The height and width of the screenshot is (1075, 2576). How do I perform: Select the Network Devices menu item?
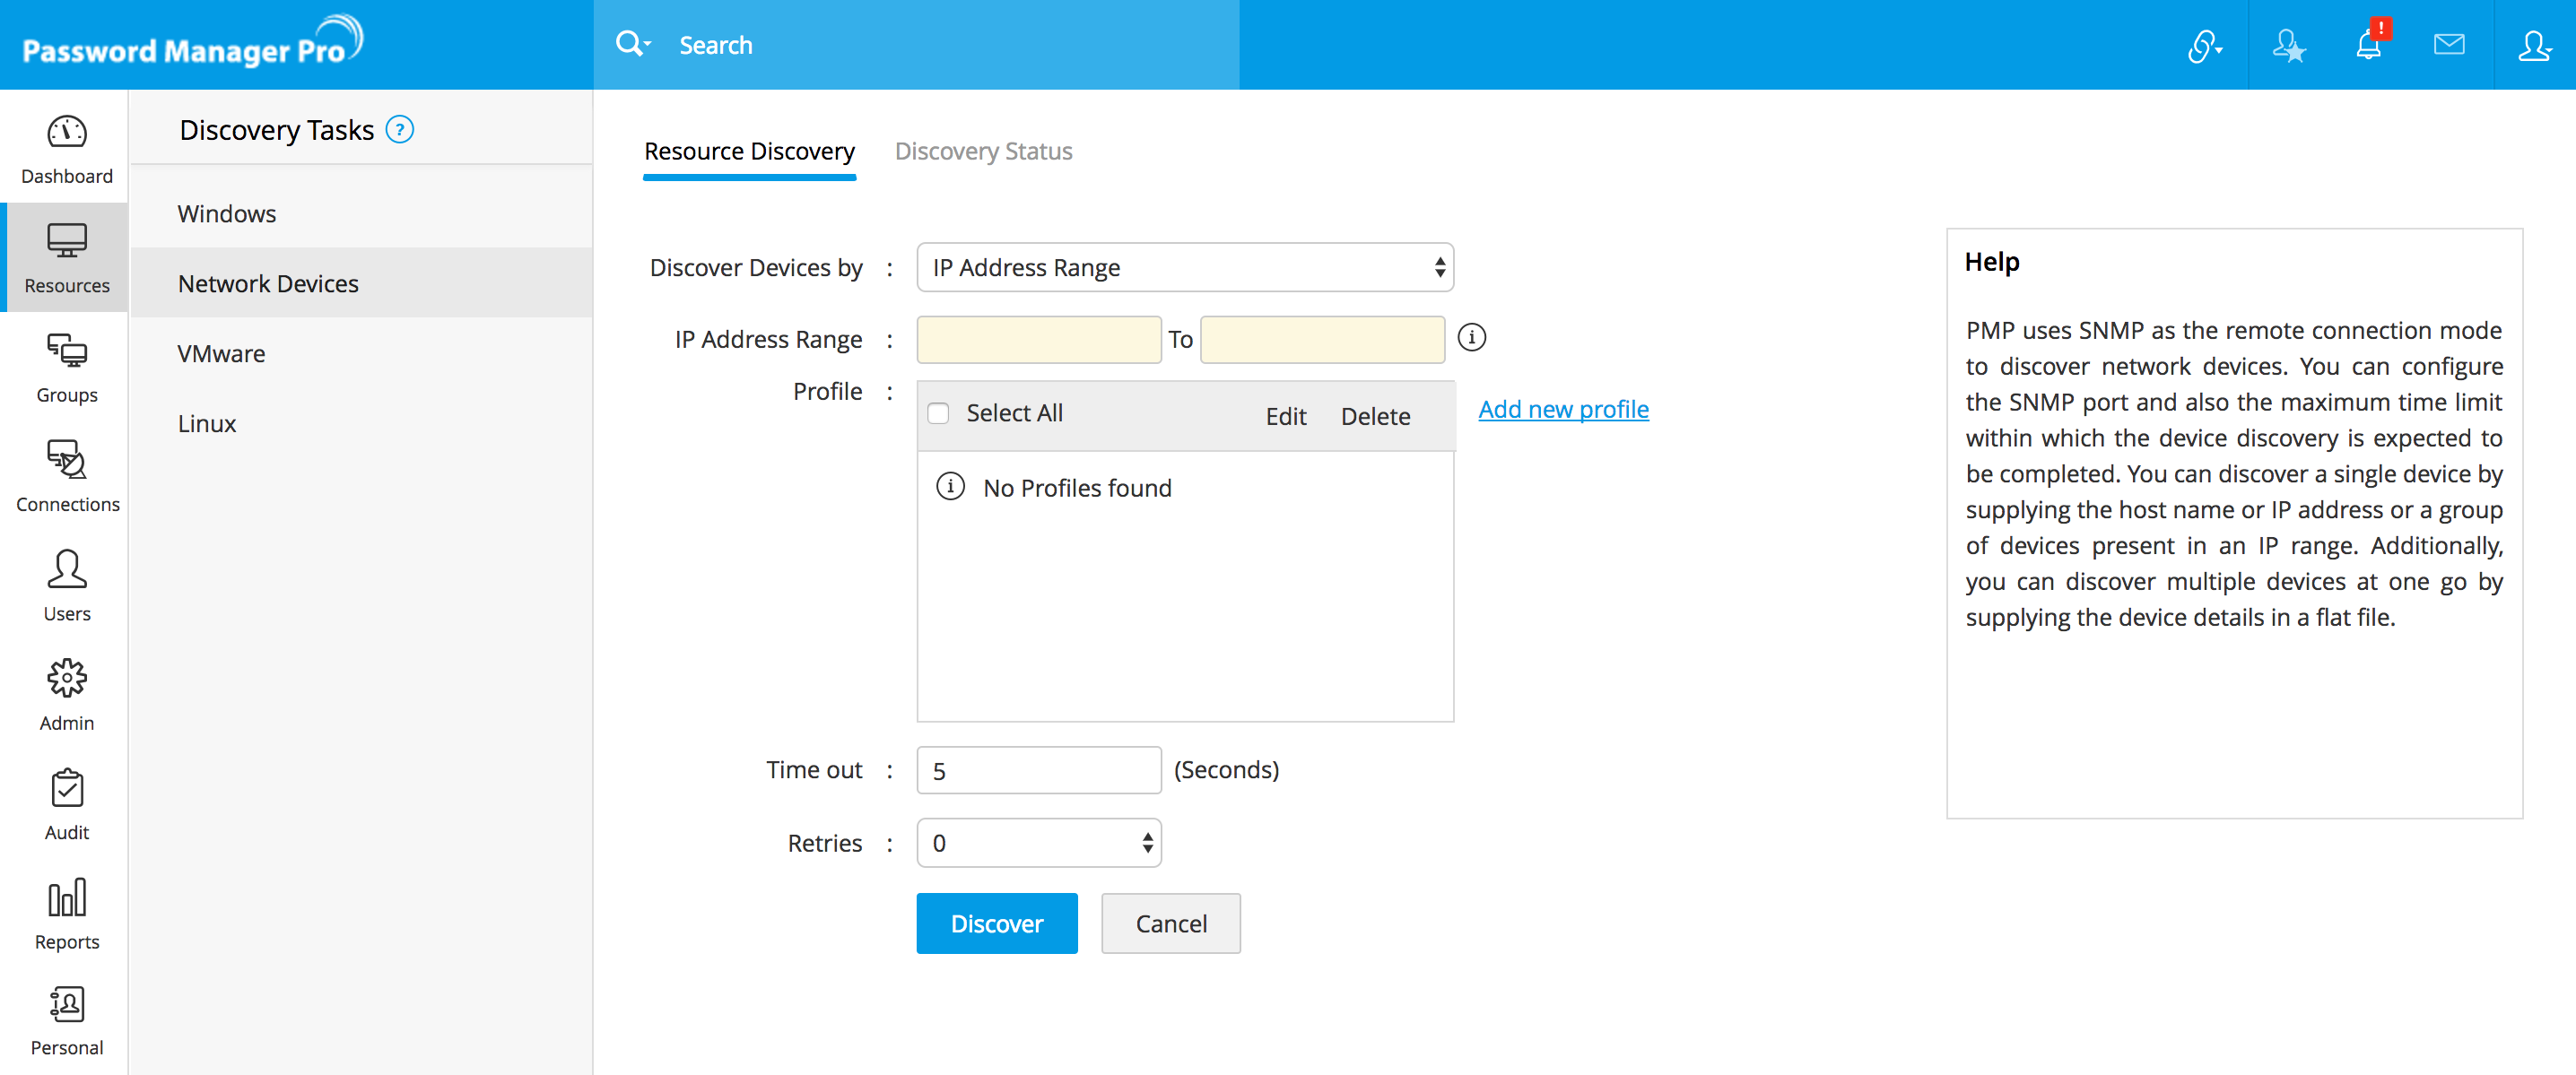pyautogui.click(x=268, y=282)
